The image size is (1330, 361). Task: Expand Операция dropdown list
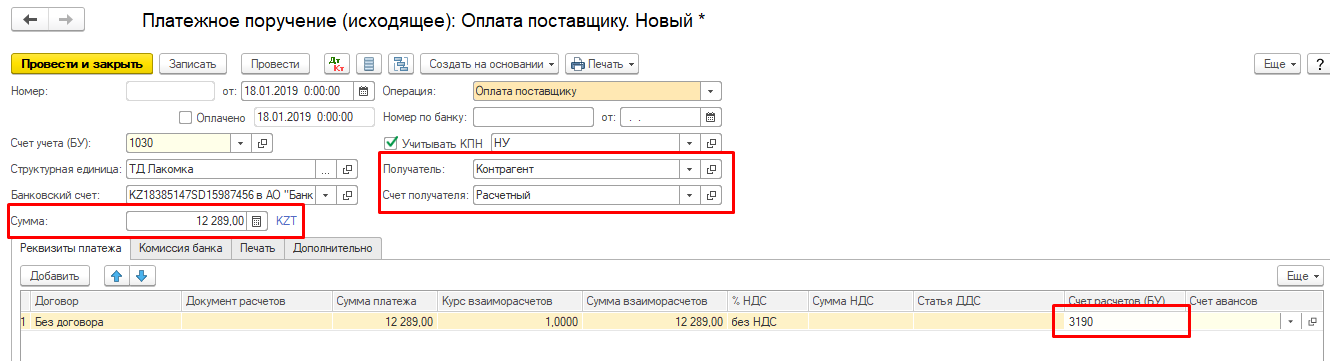[711, 91]
